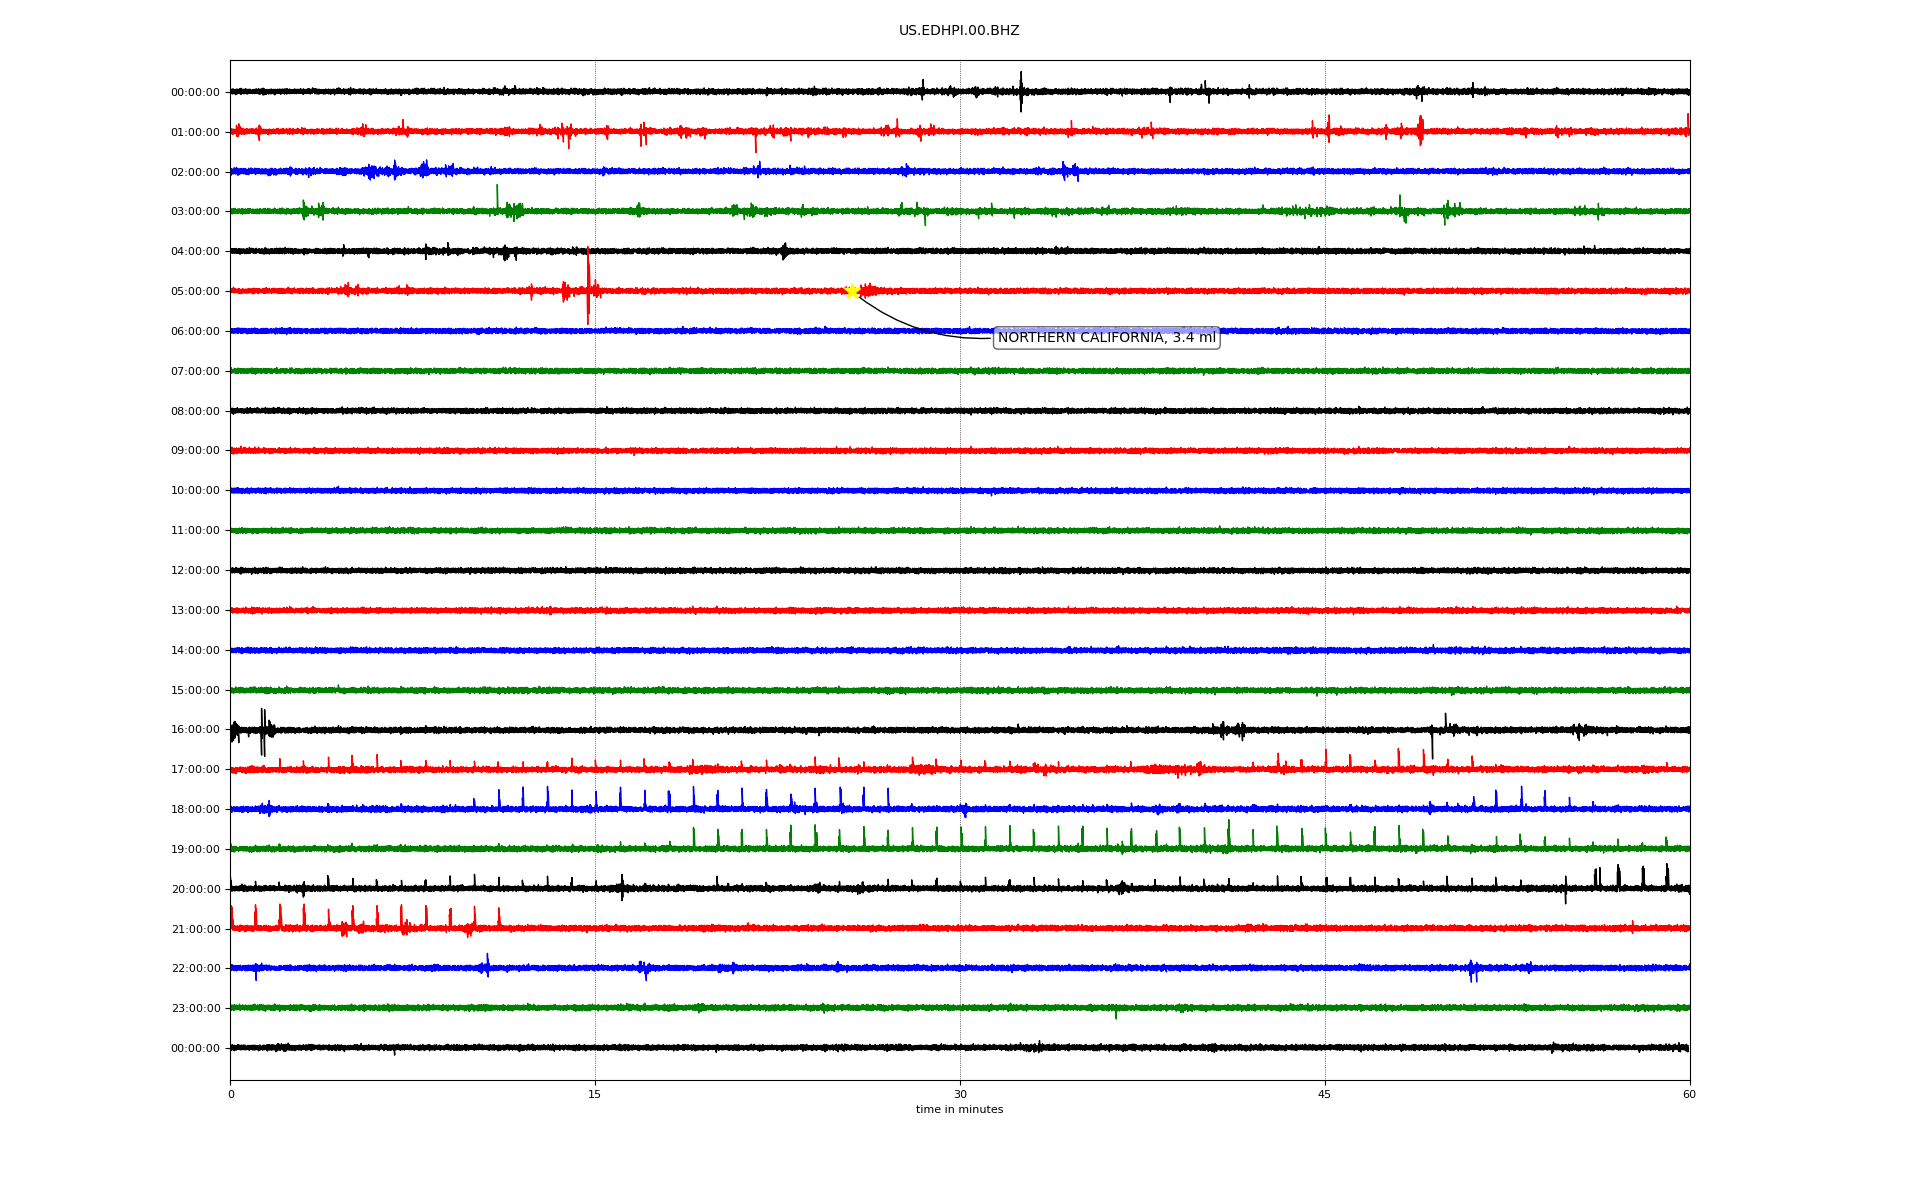Click the 60 minute x-axis tick label

[x=1689, y=1095]
